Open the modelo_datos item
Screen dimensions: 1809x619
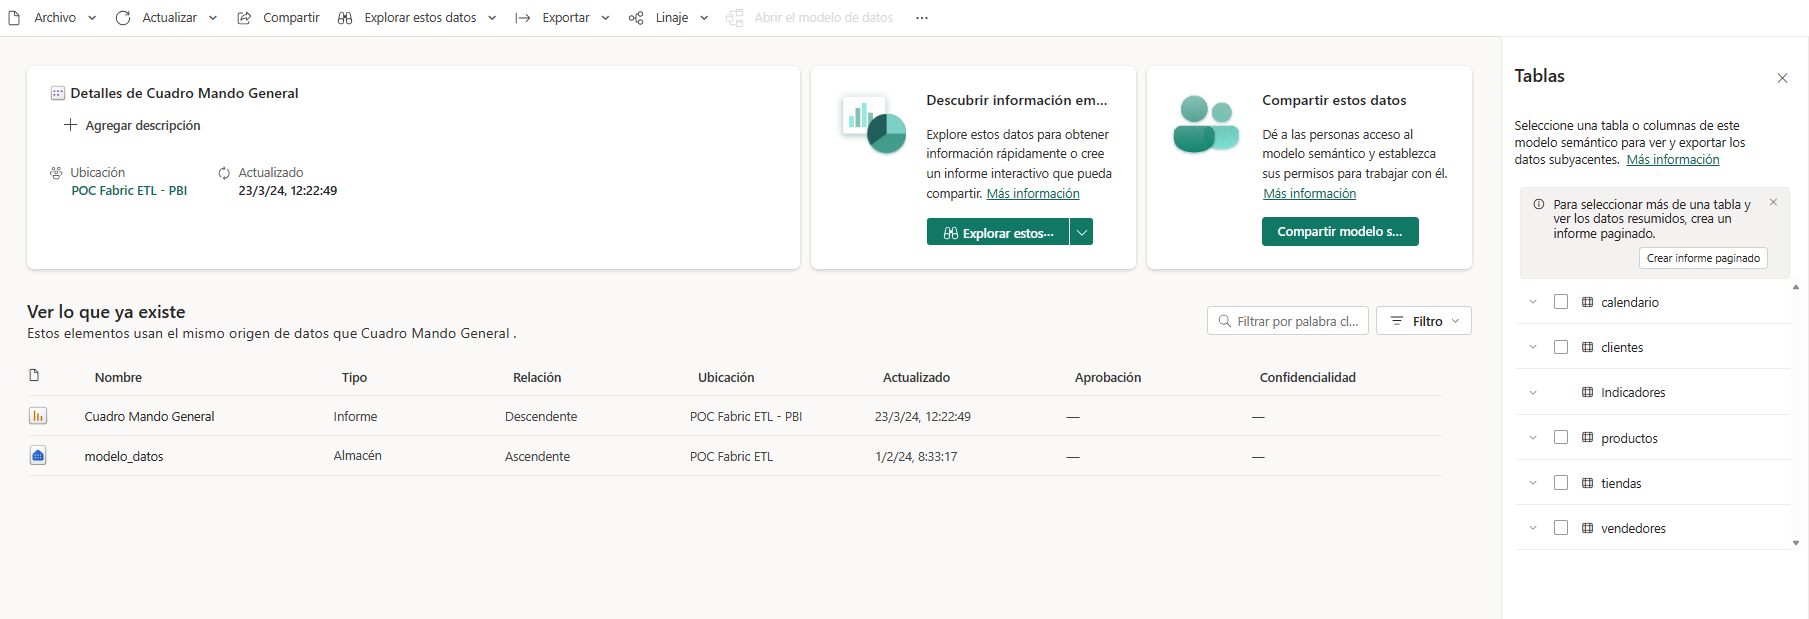pyautogui.click(x=124, y=456)
